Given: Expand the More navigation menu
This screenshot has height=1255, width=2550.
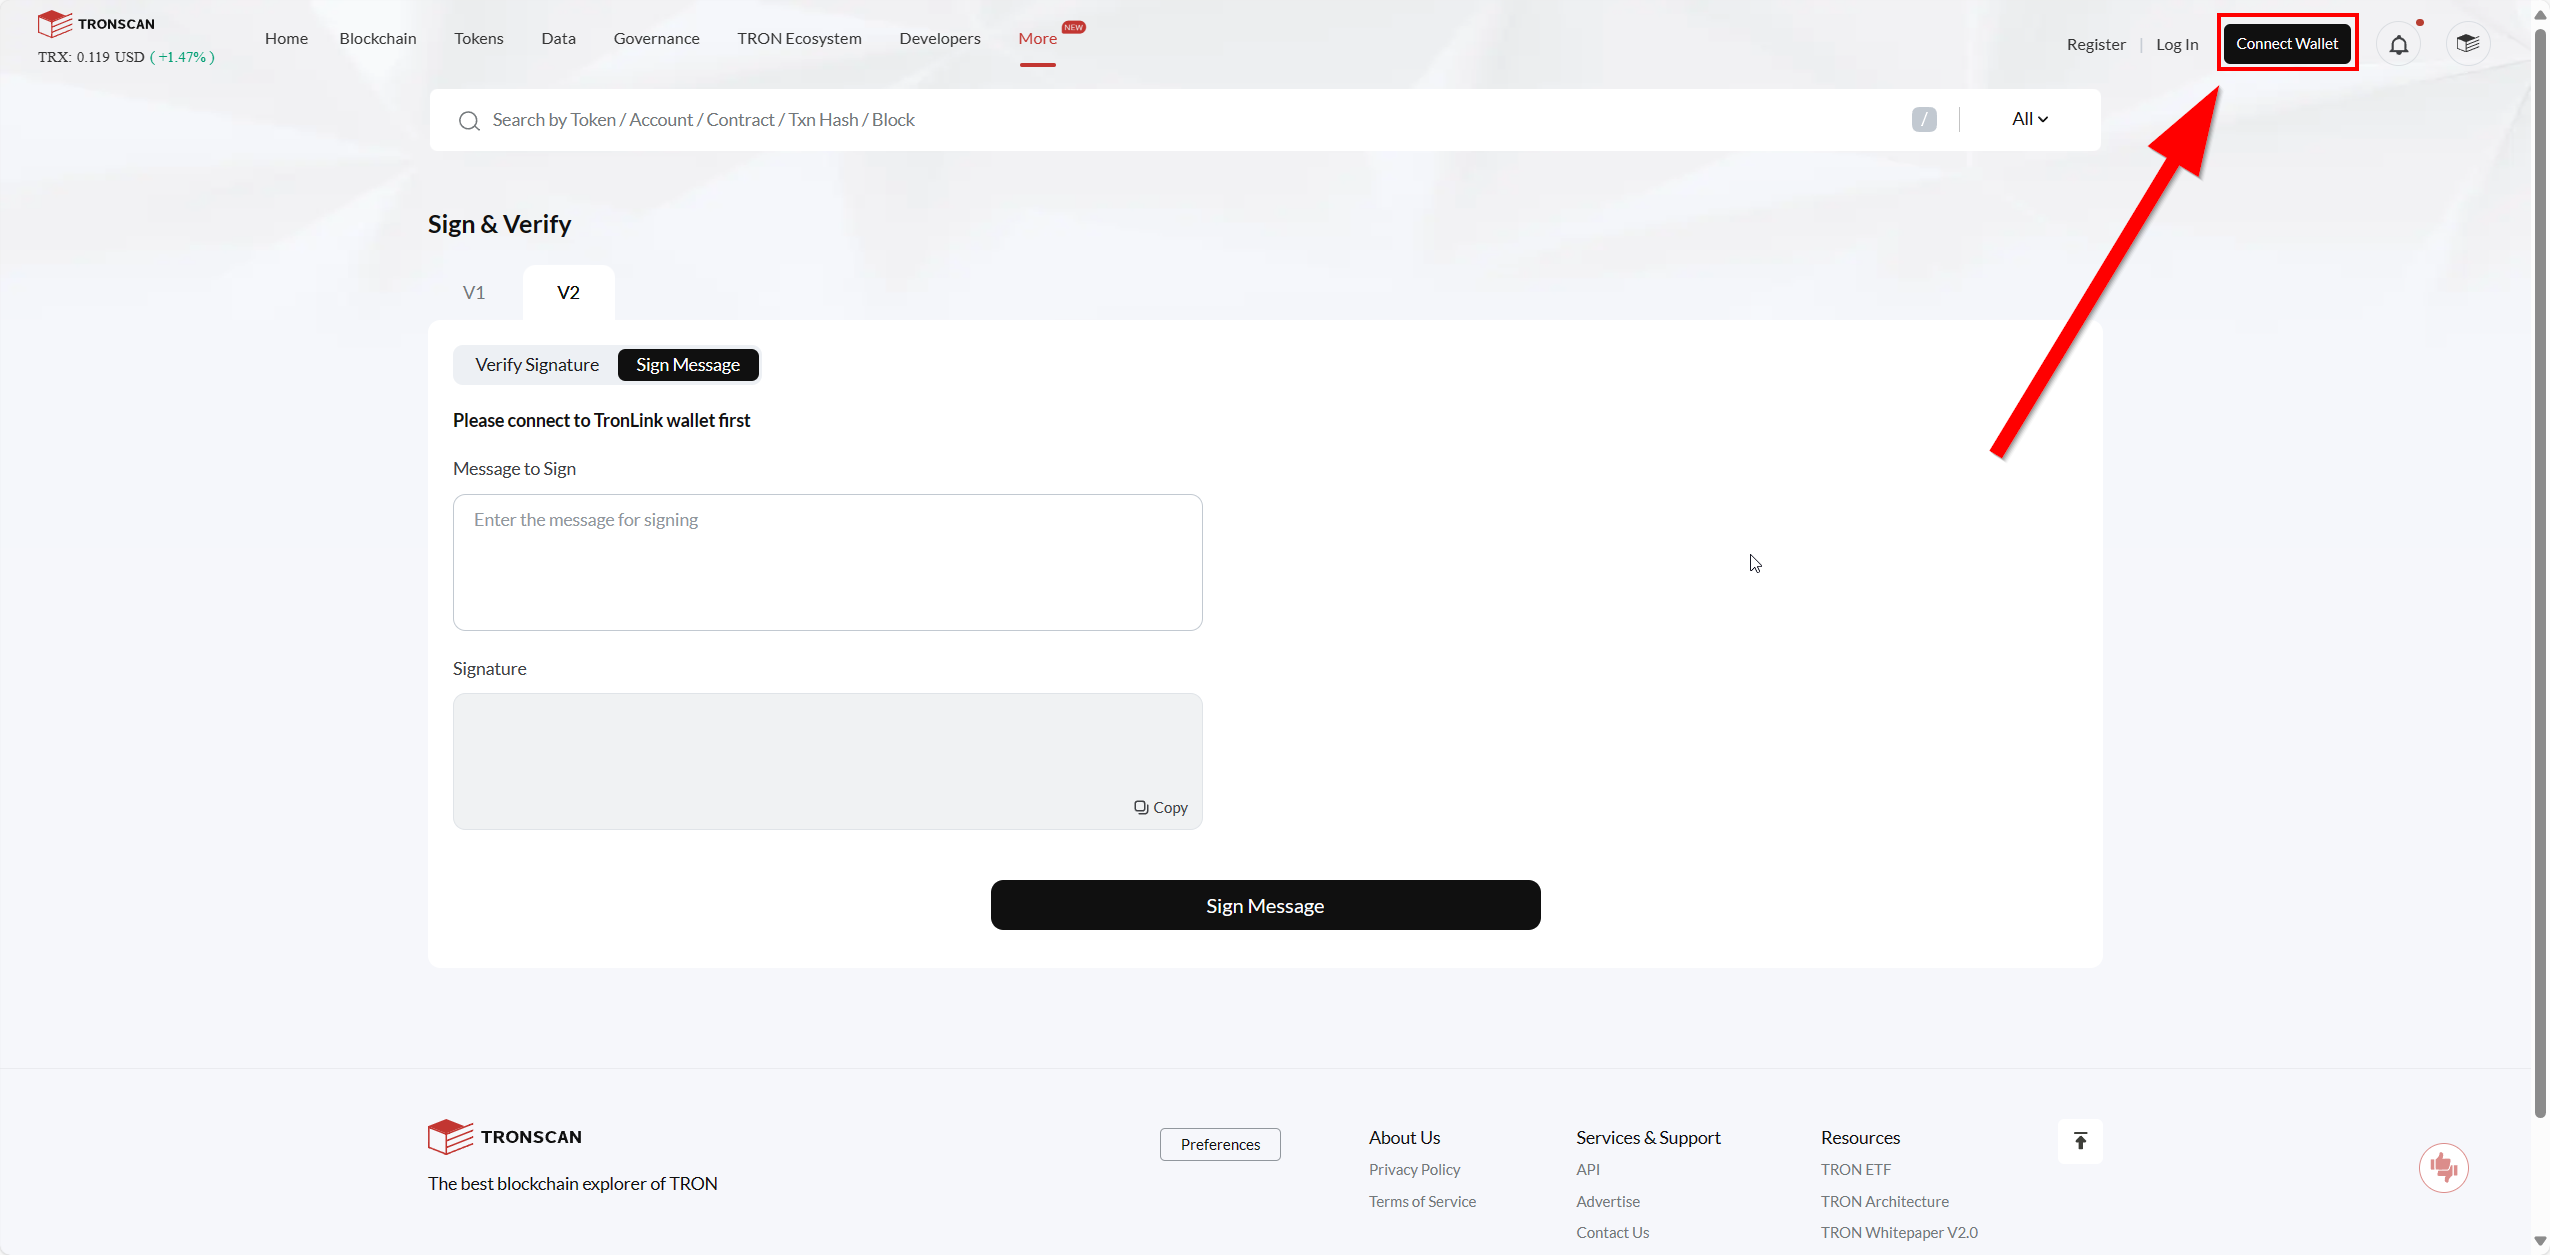Looking at the screenshot, I should click(1037, 39).
